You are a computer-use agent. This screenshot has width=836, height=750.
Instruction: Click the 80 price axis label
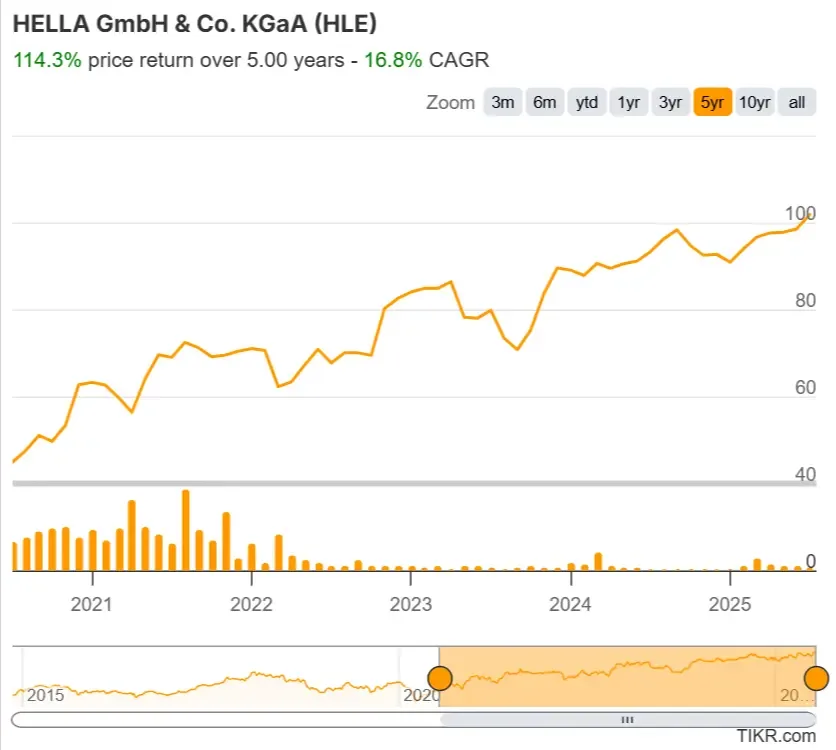(806, 301)
